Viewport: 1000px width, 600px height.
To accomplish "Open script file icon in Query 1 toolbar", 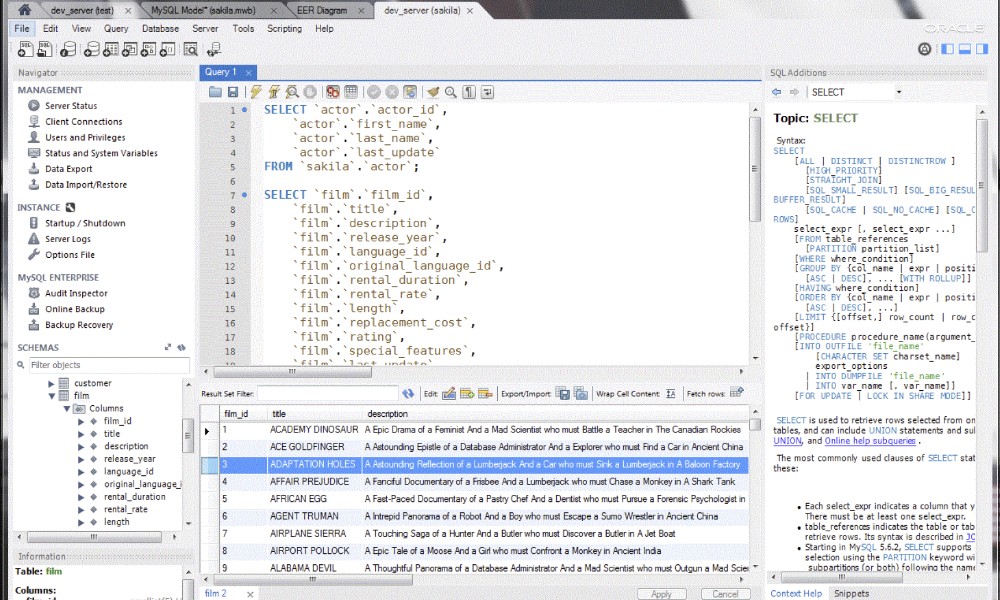I will tap(216, 92).
